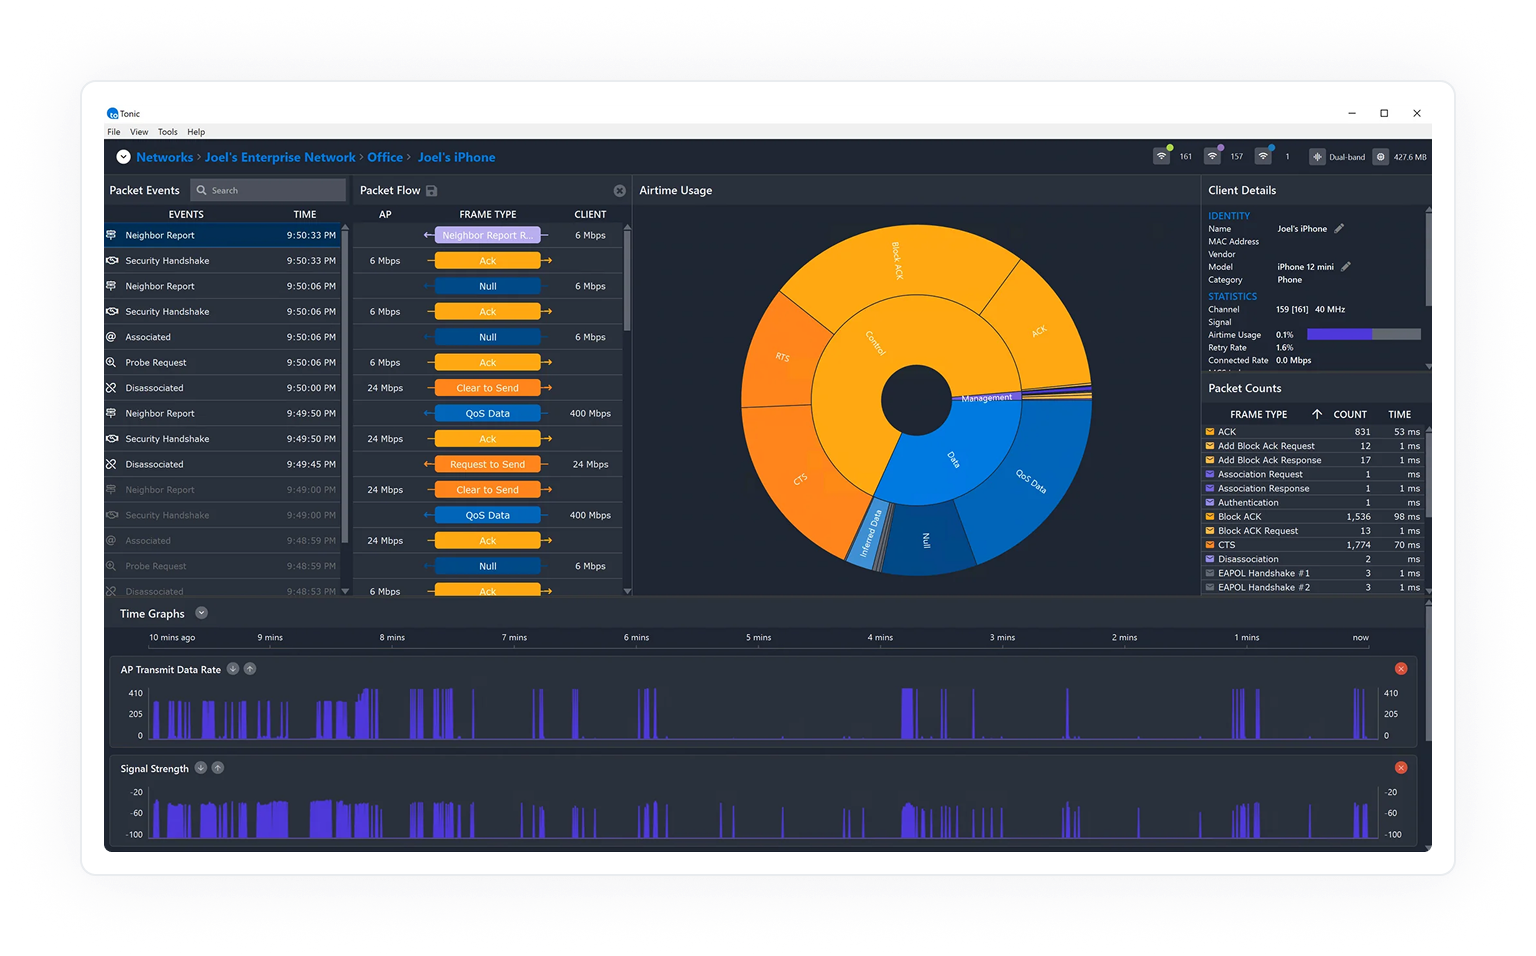Click the purple 5 GHz Wi-Fi status icon
The height and width of the screenshot is (956, 1536).
click(1212, 156)
